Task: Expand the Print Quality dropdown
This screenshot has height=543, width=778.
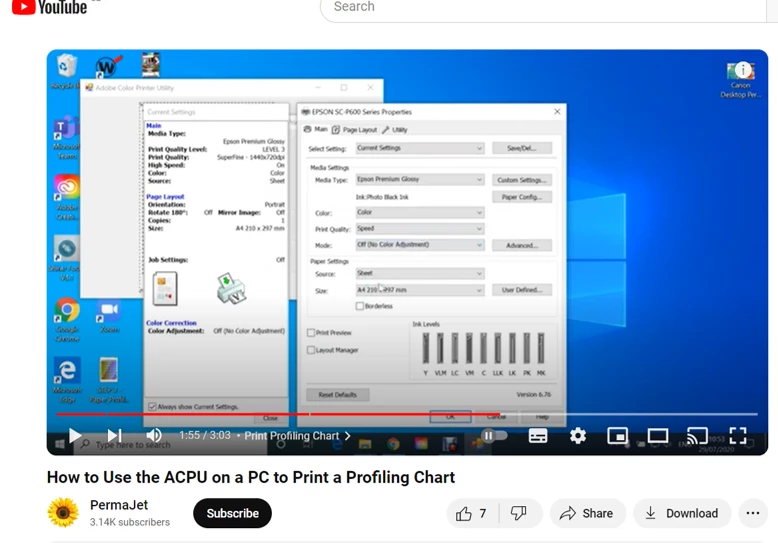Action: [x=420, y=228]
